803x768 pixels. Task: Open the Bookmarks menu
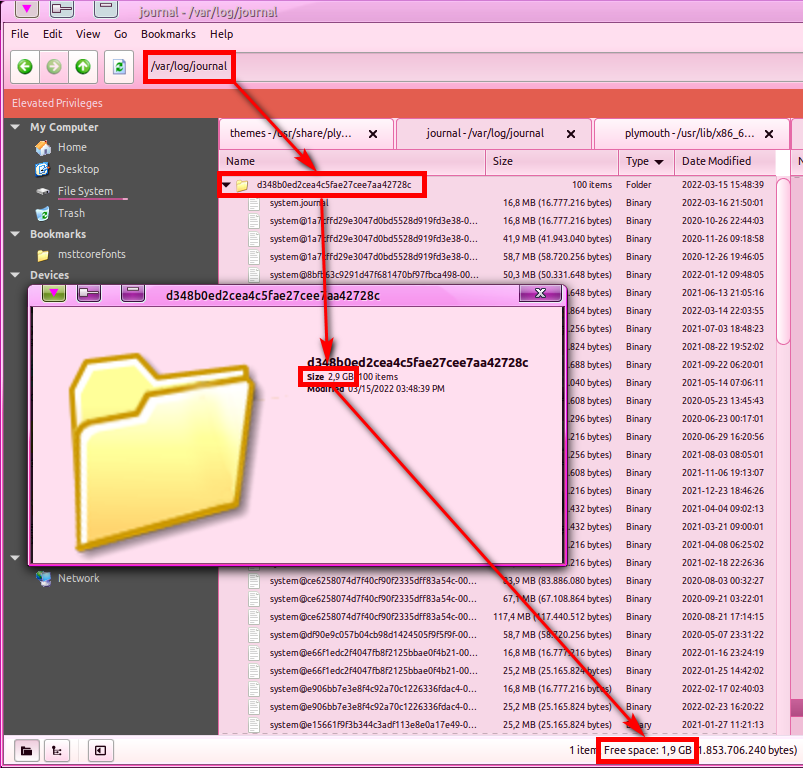coord(168,34)
